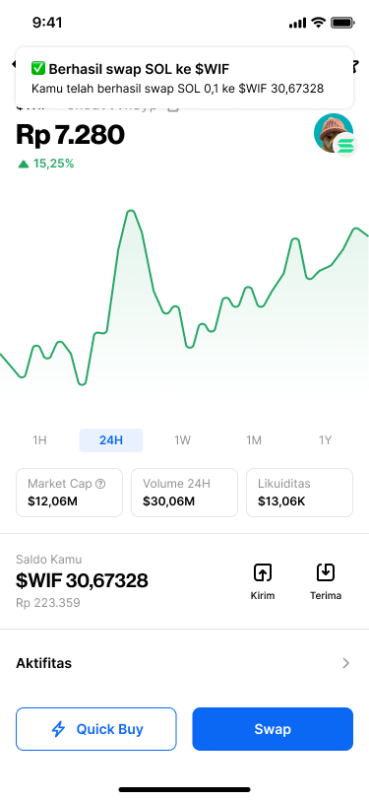Image resolution: width=369 pixels, height=800 pixels.
Task: Click the Market Cap info question icon
Action: pos(101,484)
